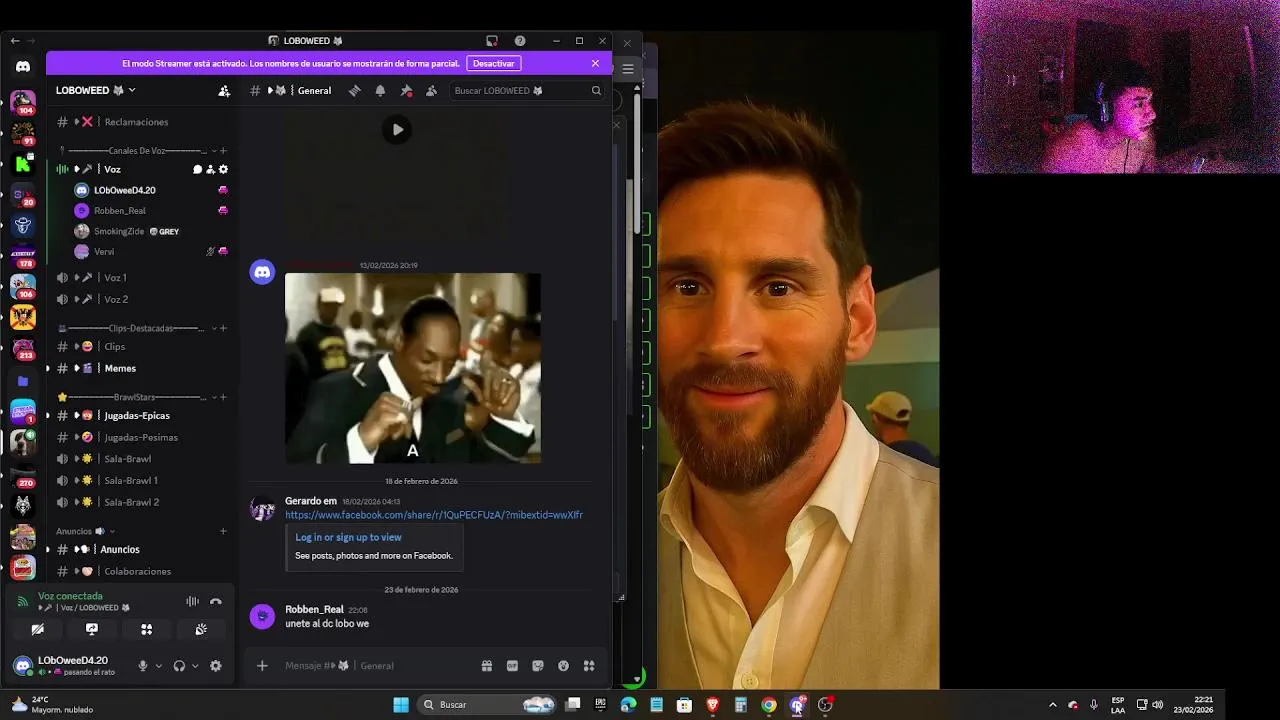Image resolution: width=1280 pixels, height=720 pixels.
Task: Toggle noise suppression waveform icon
Action: pos(192,601)
